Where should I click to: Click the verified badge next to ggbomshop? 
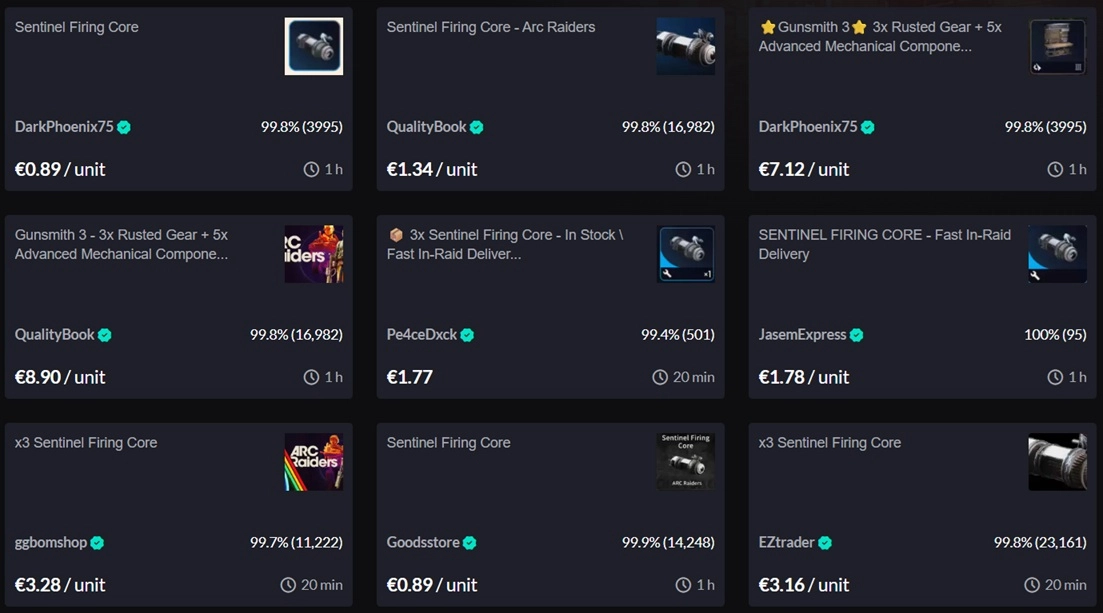[95, 542]
